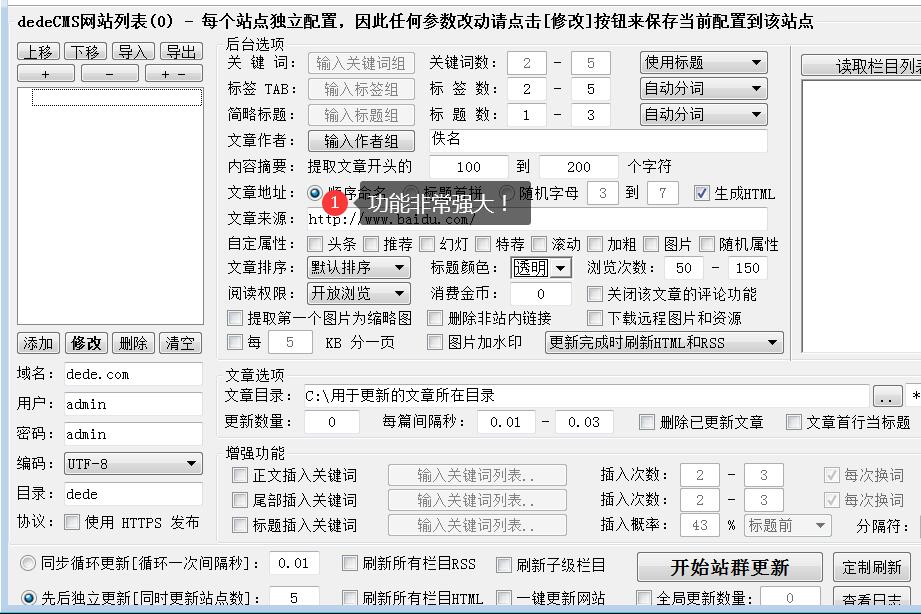
Task: Check 提取第一个图片为缩略图
Action: coord(235,318)
